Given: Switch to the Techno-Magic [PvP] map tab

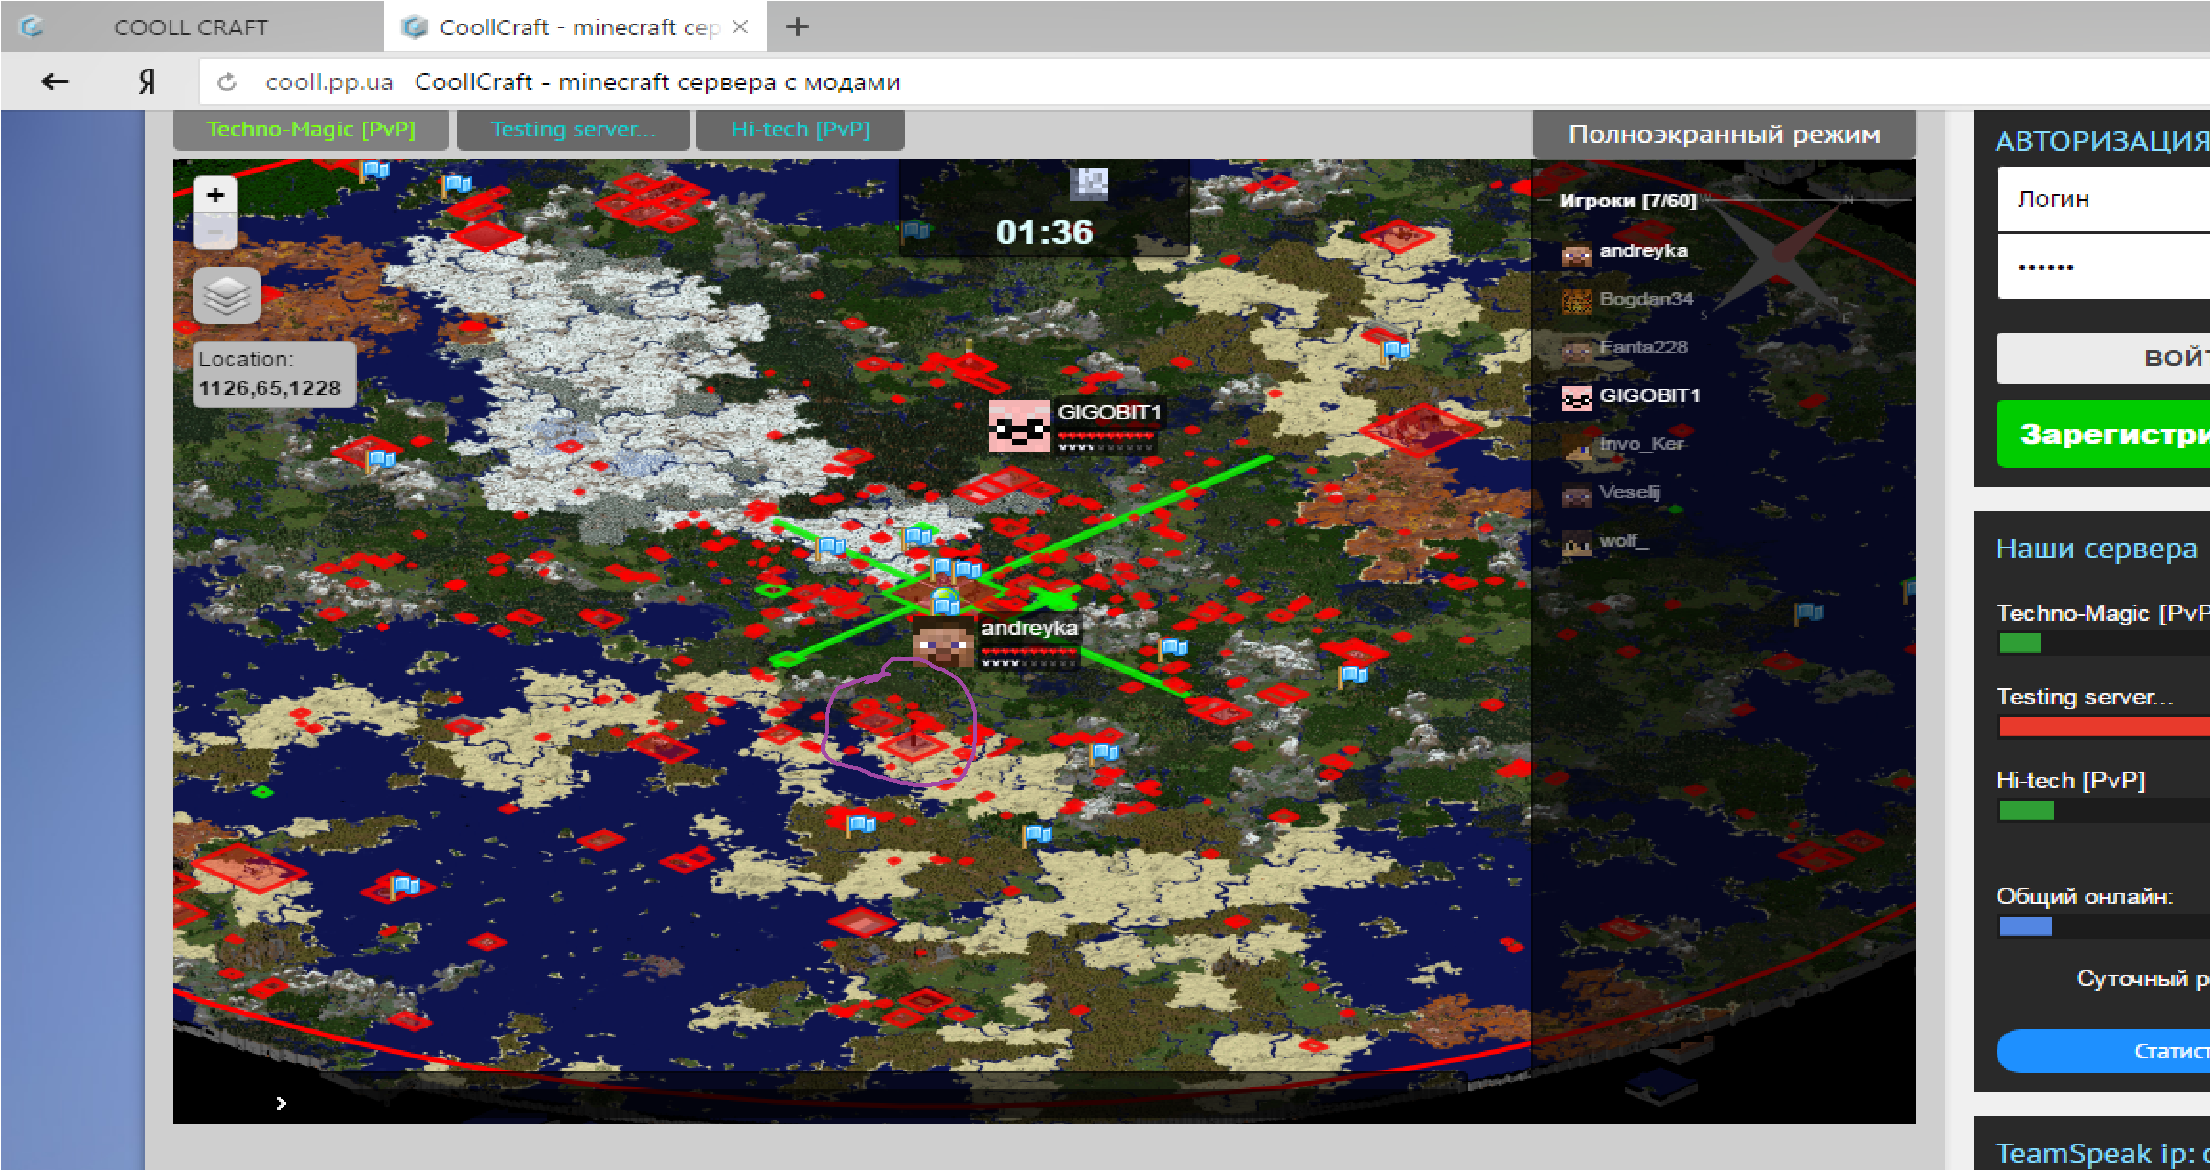Looking at the screenshot, I should (311, 130).
